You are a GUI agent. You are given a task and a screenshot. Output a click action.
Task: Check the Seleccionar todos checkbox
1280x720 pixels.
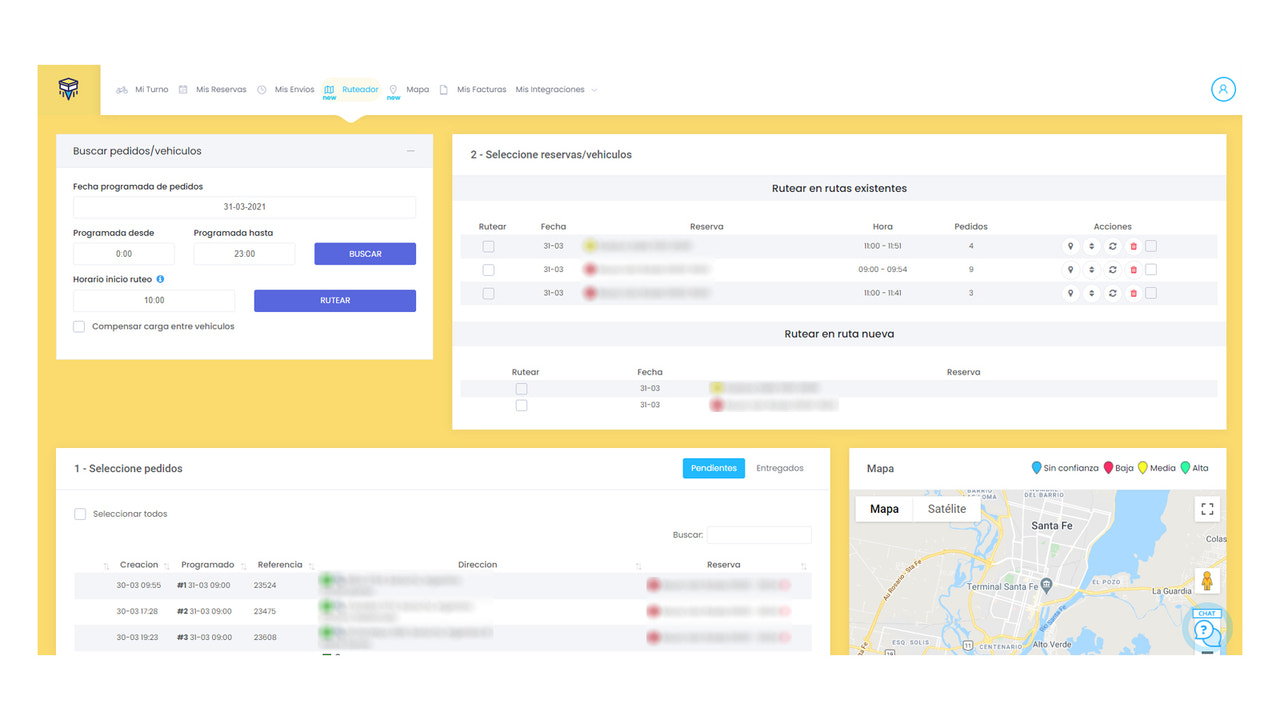pyautogui.click(x=80, y=514)
